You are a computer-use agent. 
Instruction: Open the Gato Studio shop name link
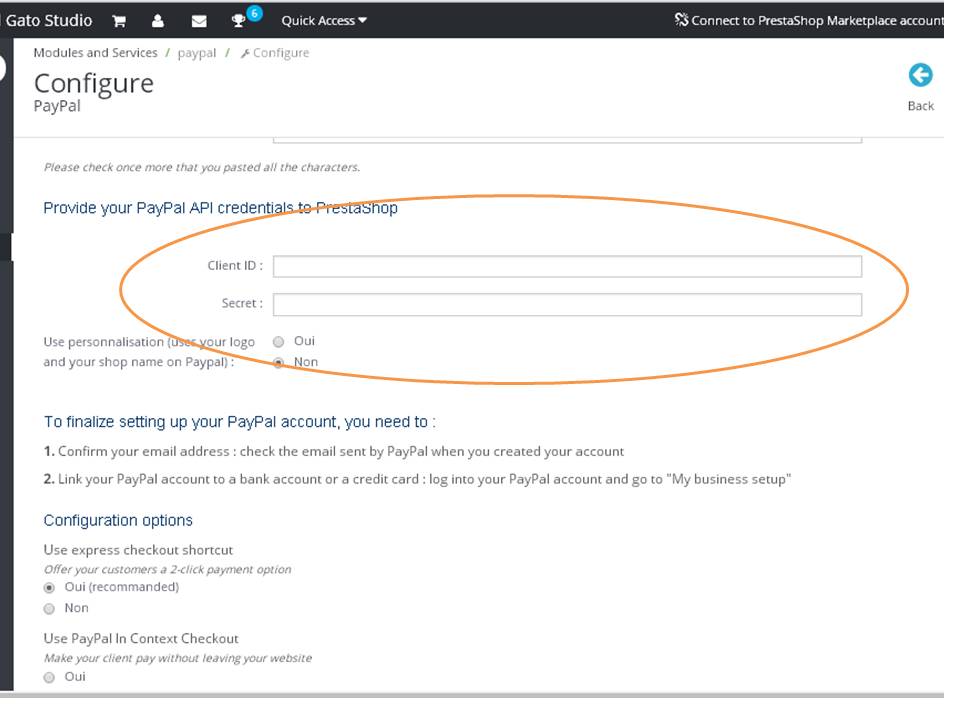point(49,21)
